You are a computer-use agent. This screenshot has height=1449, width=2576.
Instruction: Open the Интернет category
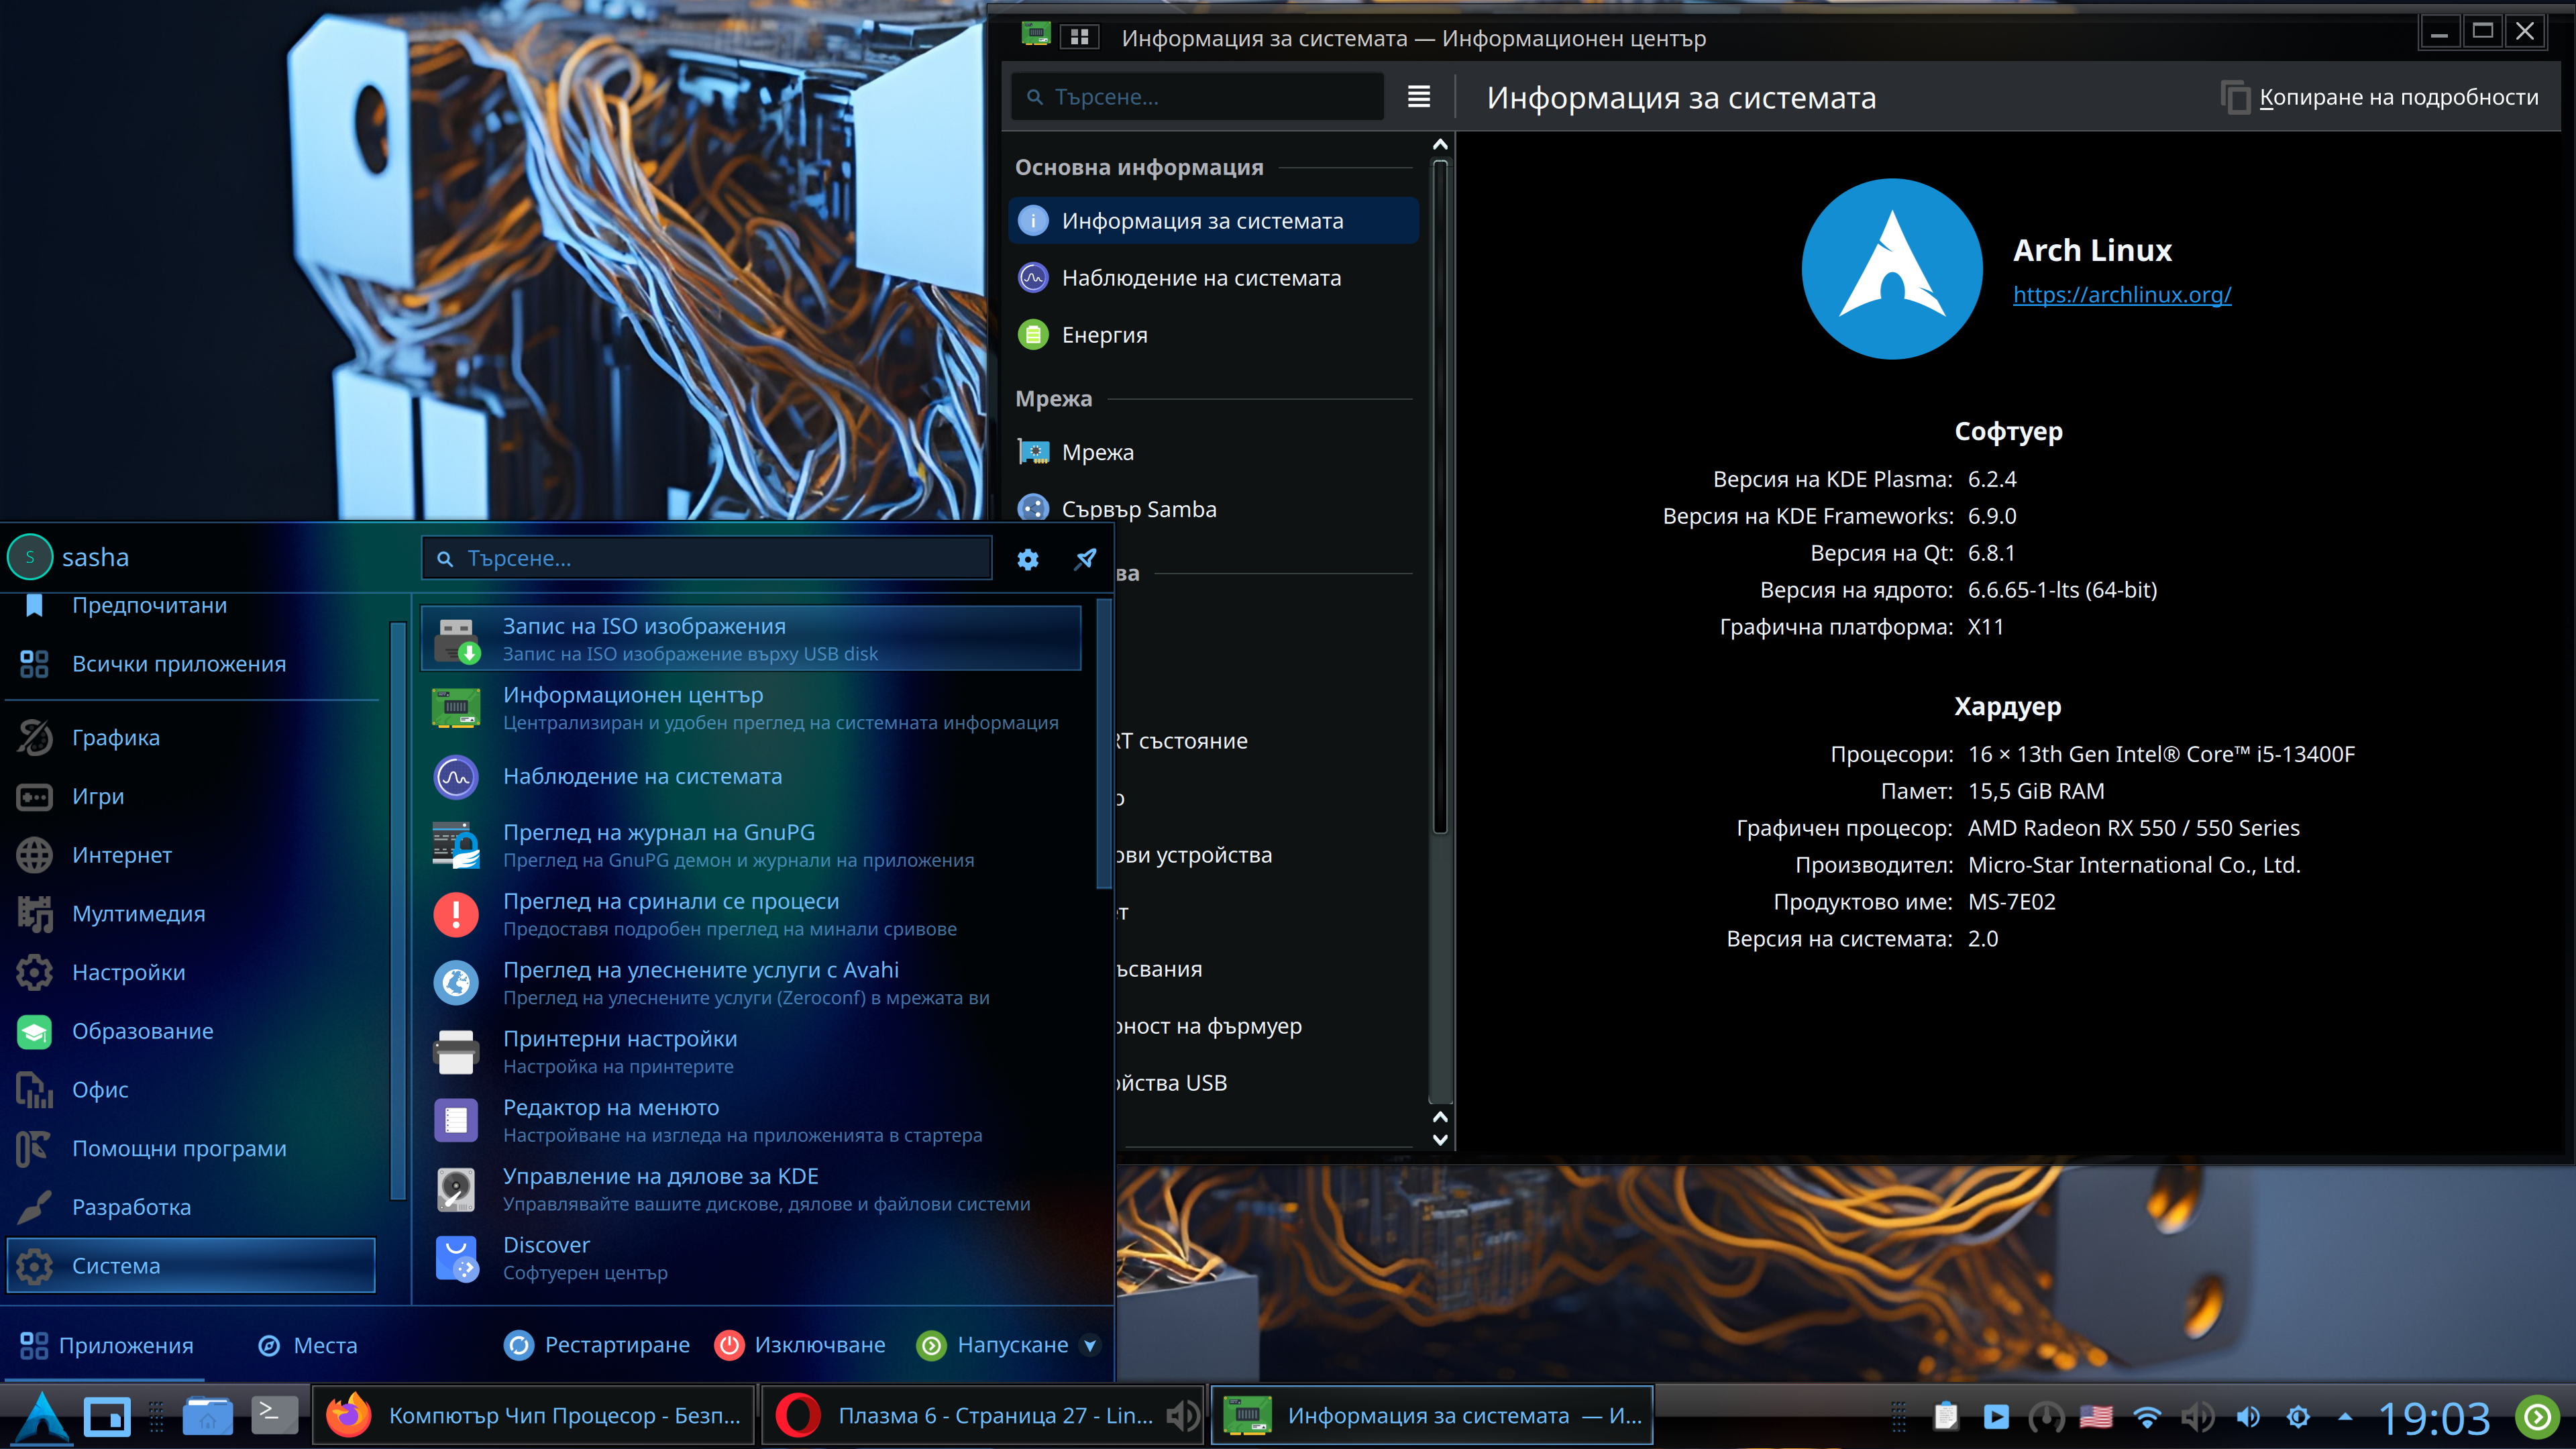pos(190,855)
